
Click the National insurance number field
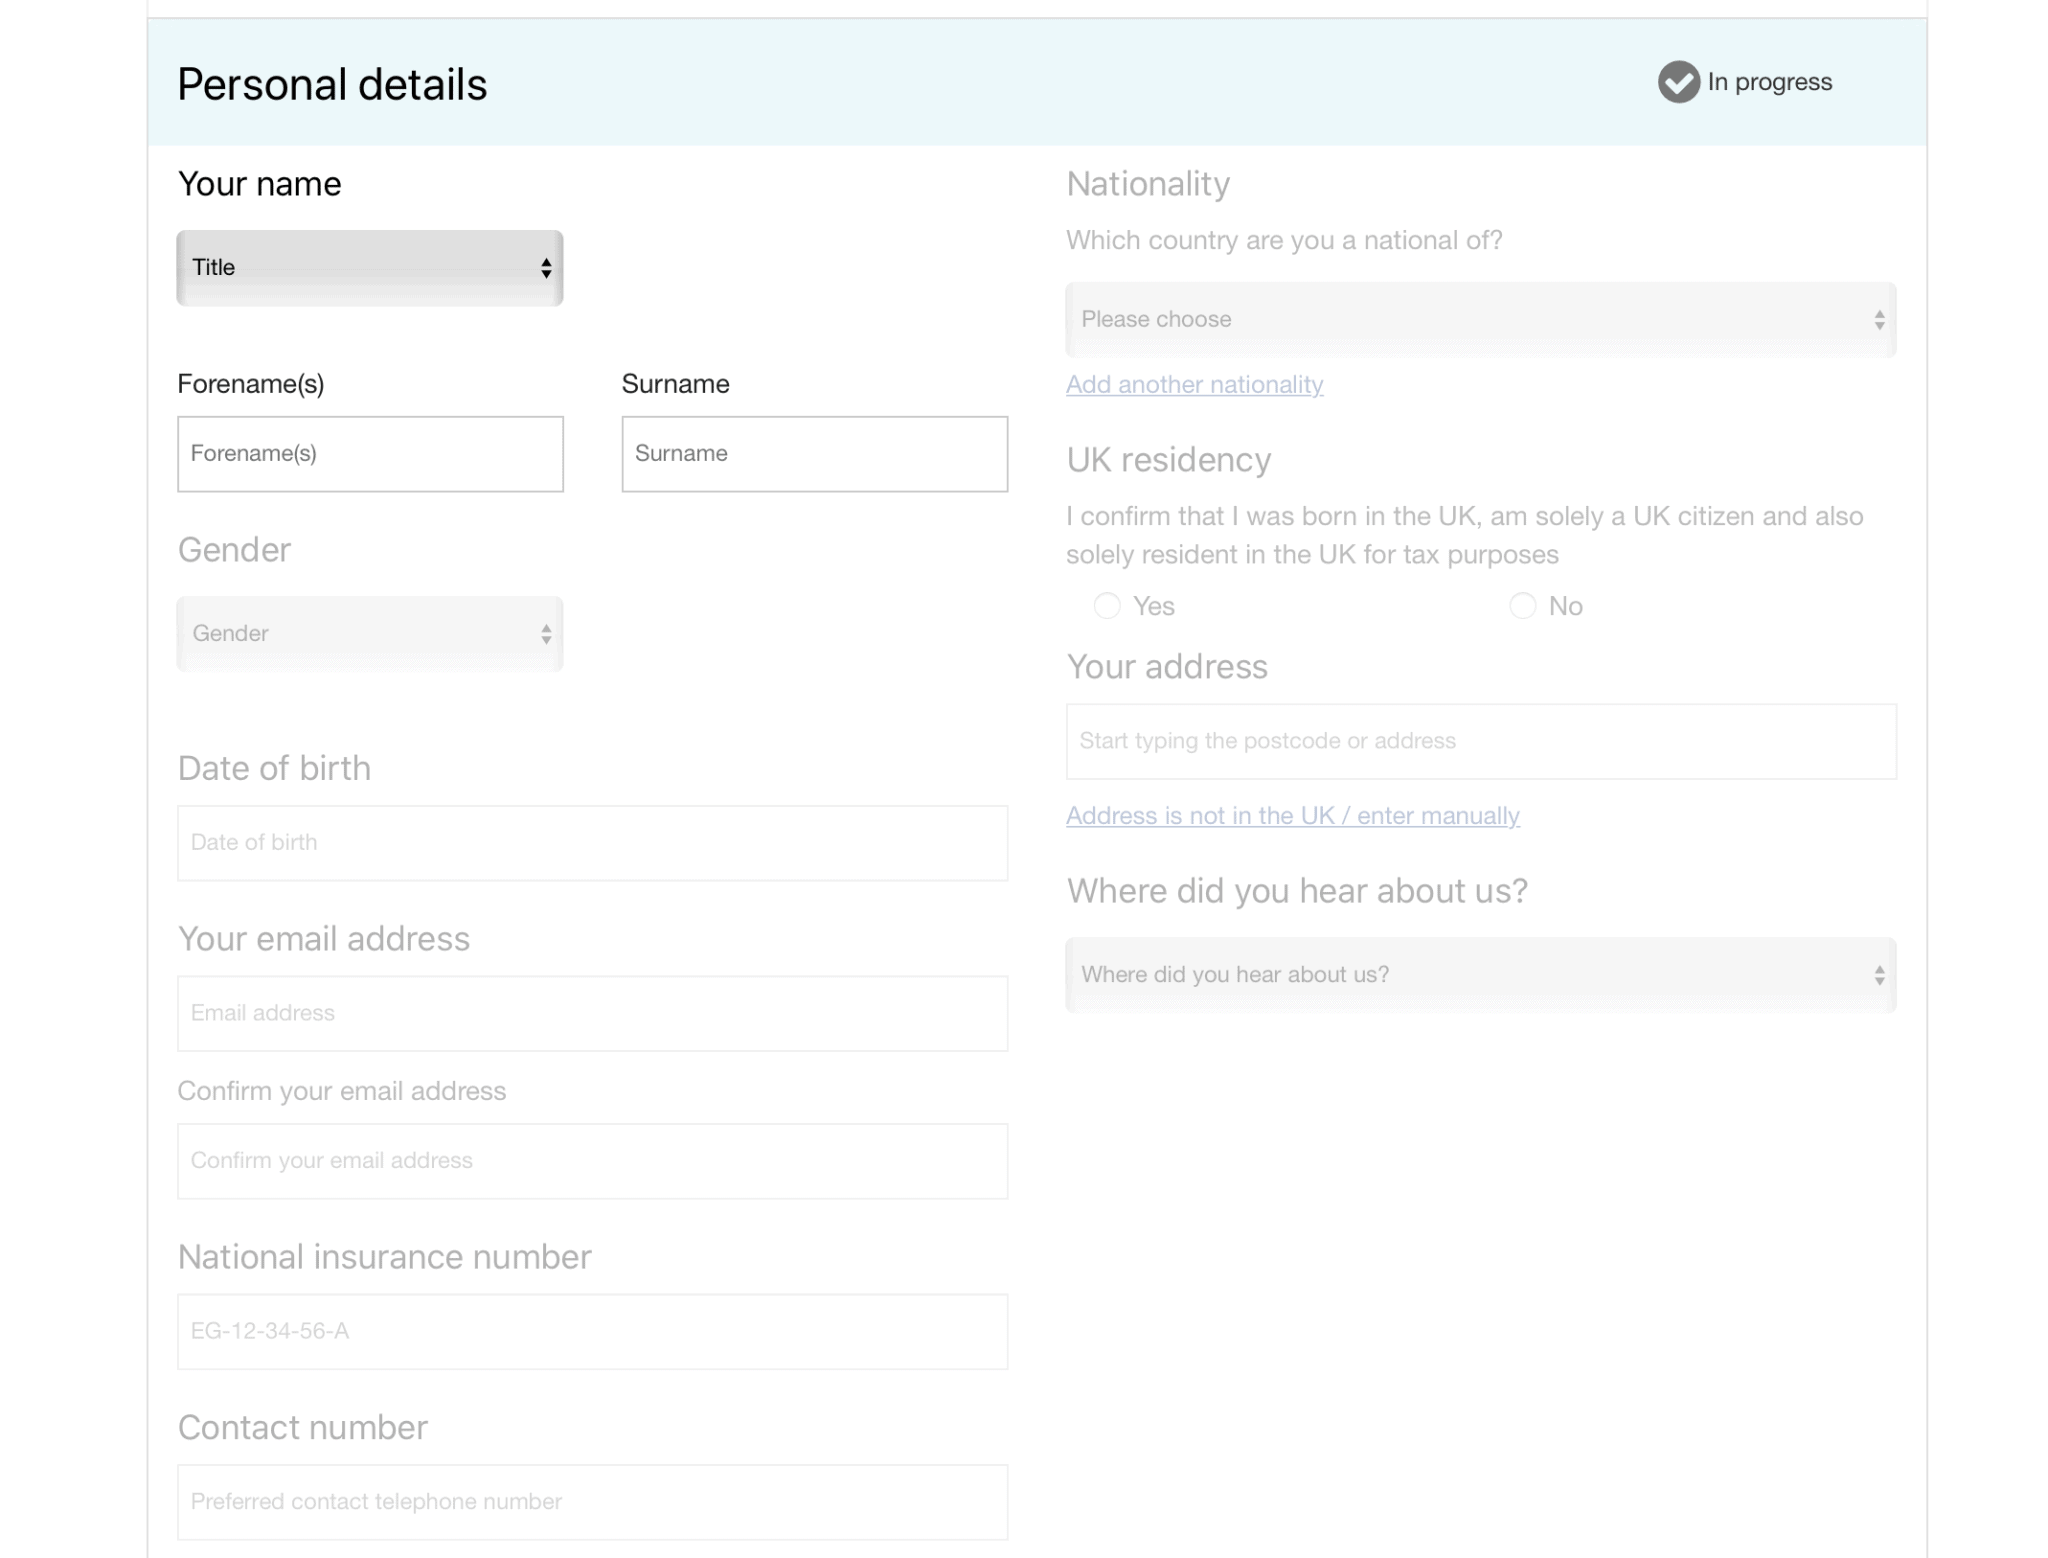pyautogui.click(x=592, y=1331)
